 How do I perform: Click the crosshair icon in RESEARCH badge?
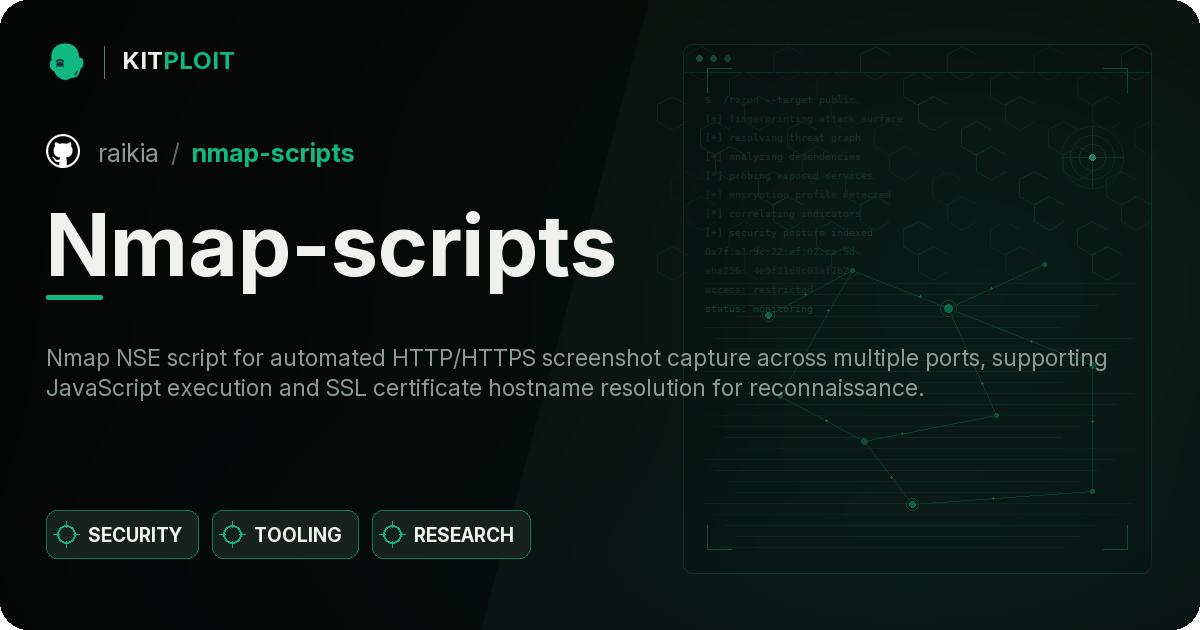click(x=393, y=535)
